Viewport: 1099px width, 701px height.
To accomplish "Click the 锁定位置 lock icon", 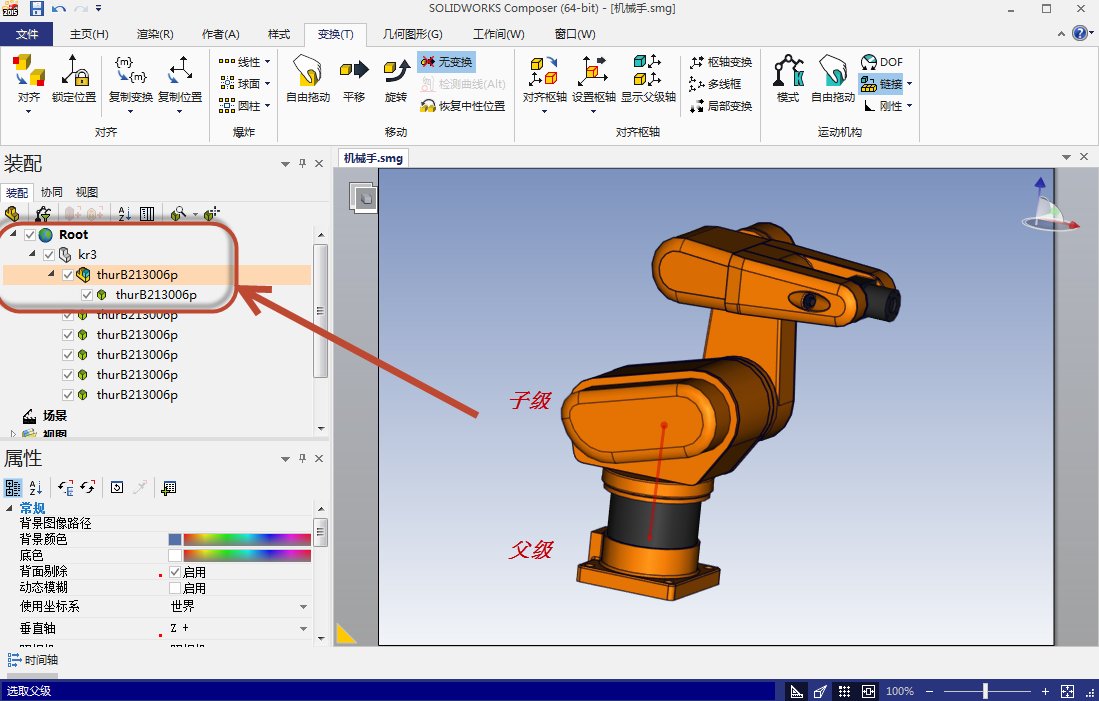I will (74, 79).
